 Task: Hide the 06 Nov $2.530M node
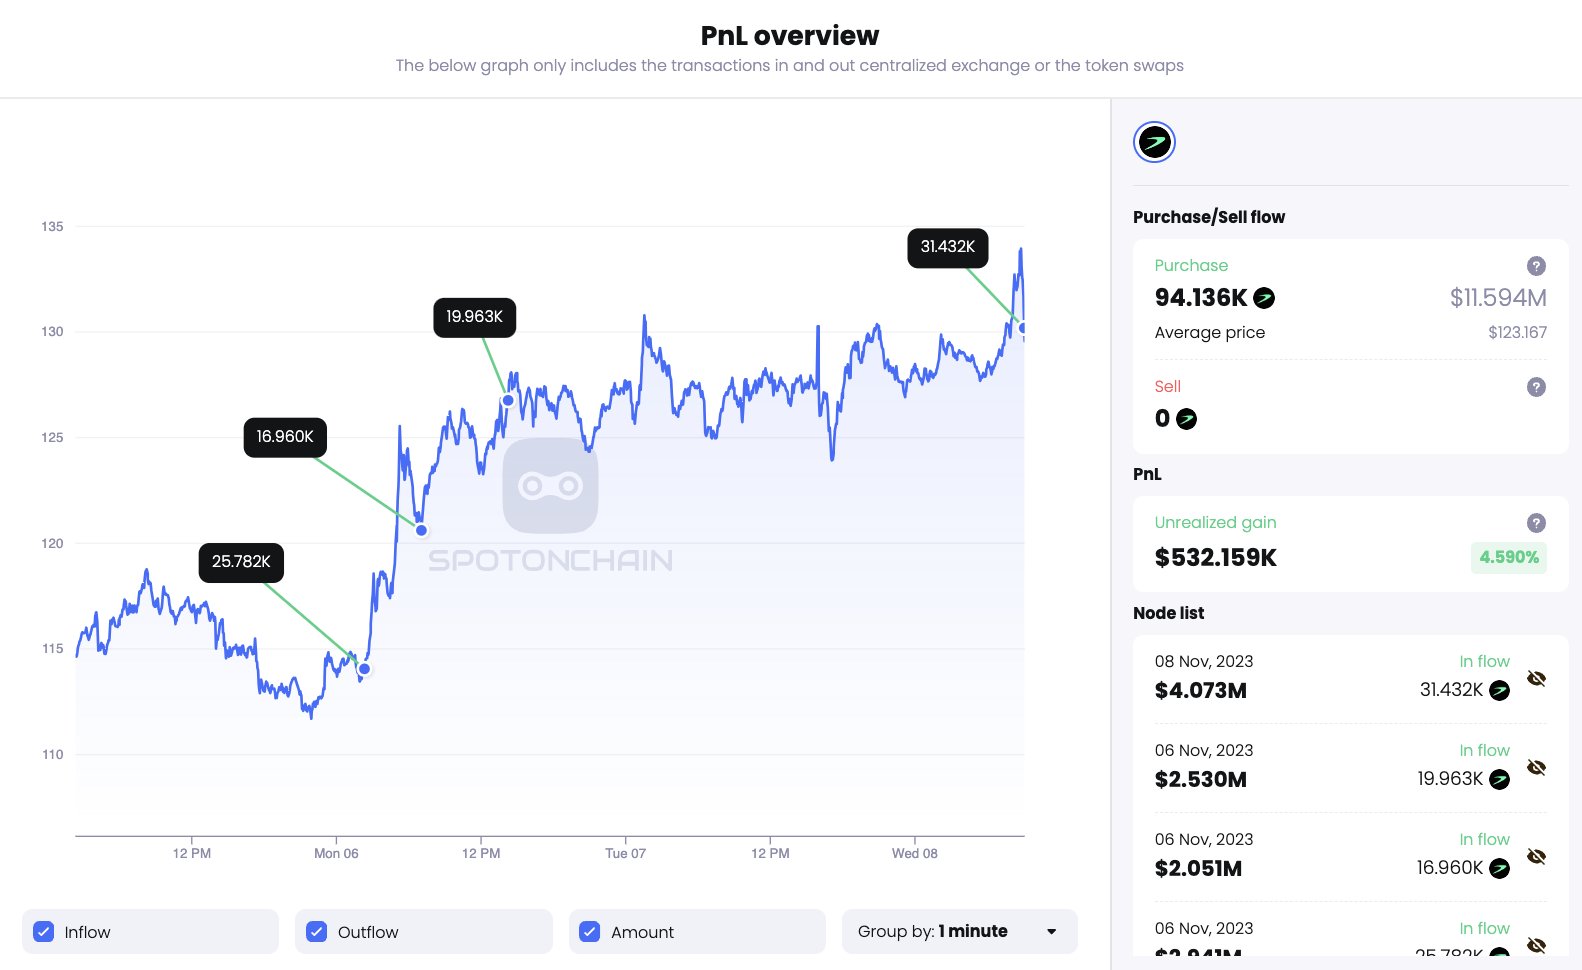point(1536,768)
